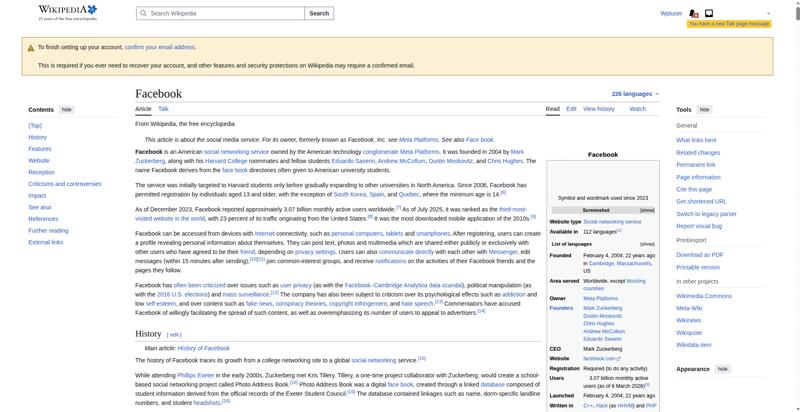Screen dimensions: 800x412
Task: Open Meta-Wiki project link
Action: coord(689,308)
